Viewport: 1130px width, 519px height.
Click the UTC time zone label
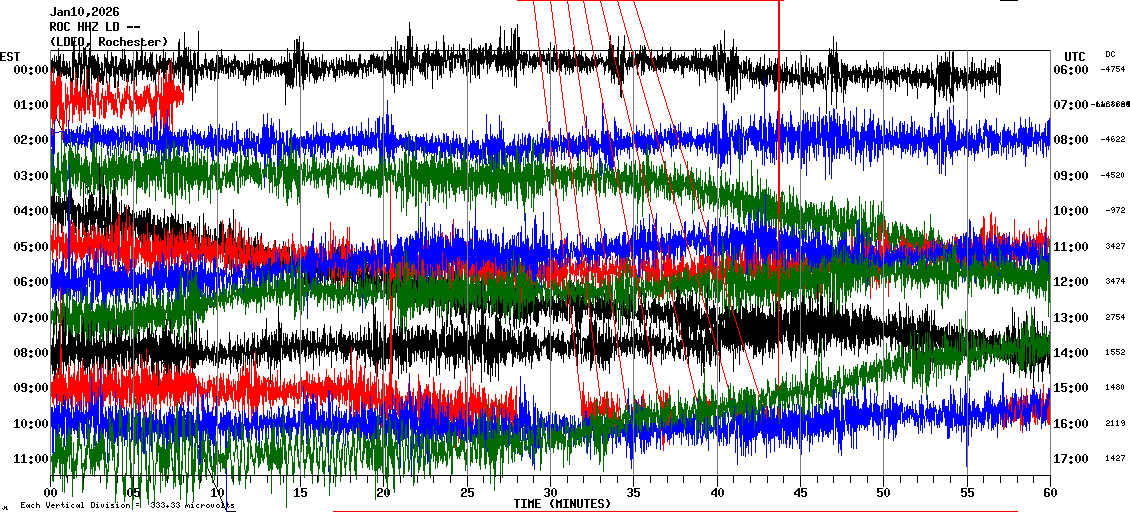pos(1075,56)
